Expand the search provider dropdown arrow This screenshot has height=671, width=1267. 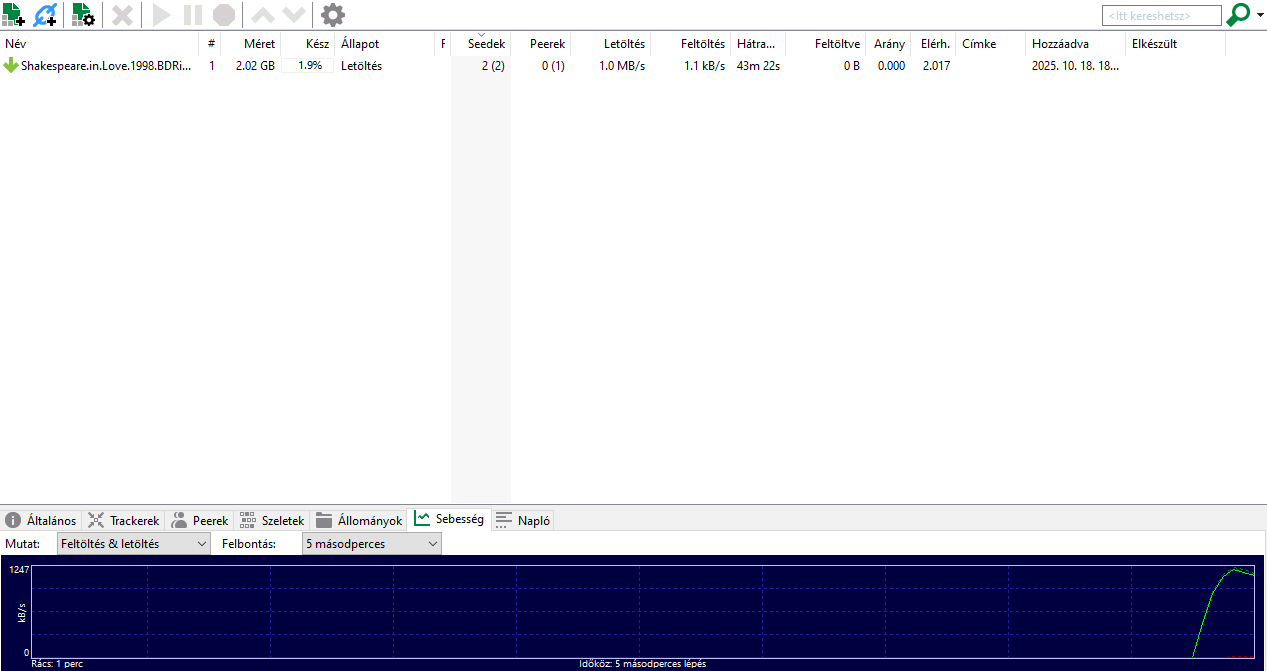point(1259,16)
